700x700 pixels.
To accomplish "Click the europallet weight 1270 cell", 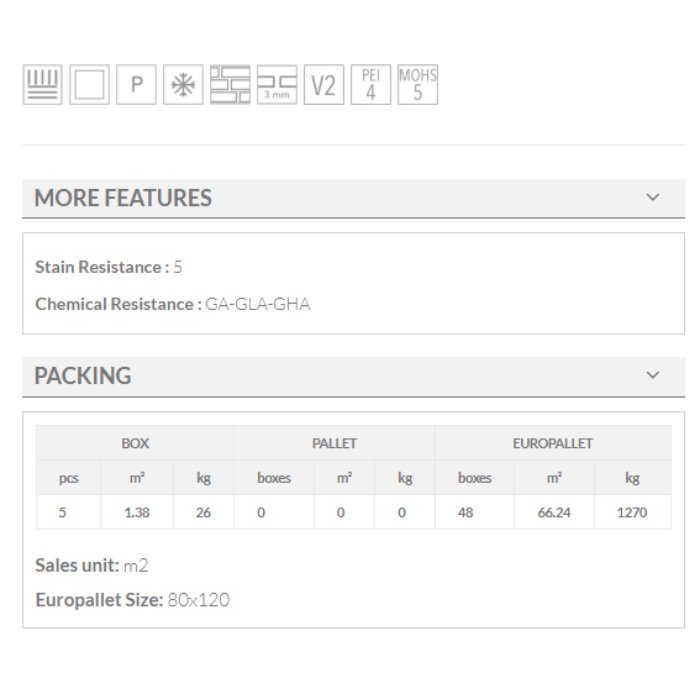I will (x=632, y=513).
